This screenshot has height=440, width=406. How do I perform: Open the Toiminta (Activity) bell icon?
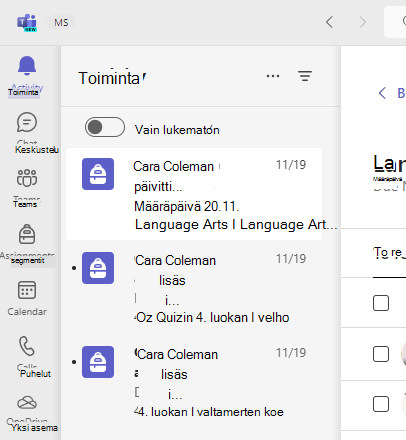(x=27, y=66)
